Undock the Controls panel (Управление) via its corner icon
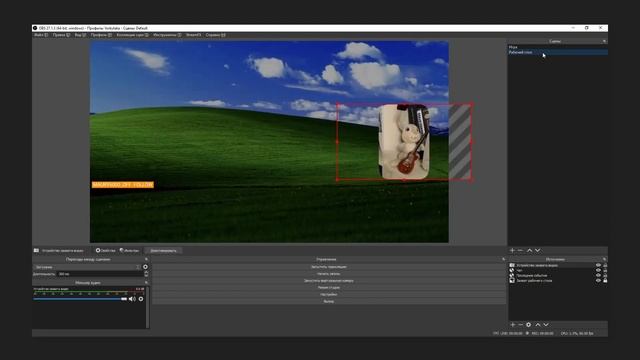640x360 pixels. [503, 259]
